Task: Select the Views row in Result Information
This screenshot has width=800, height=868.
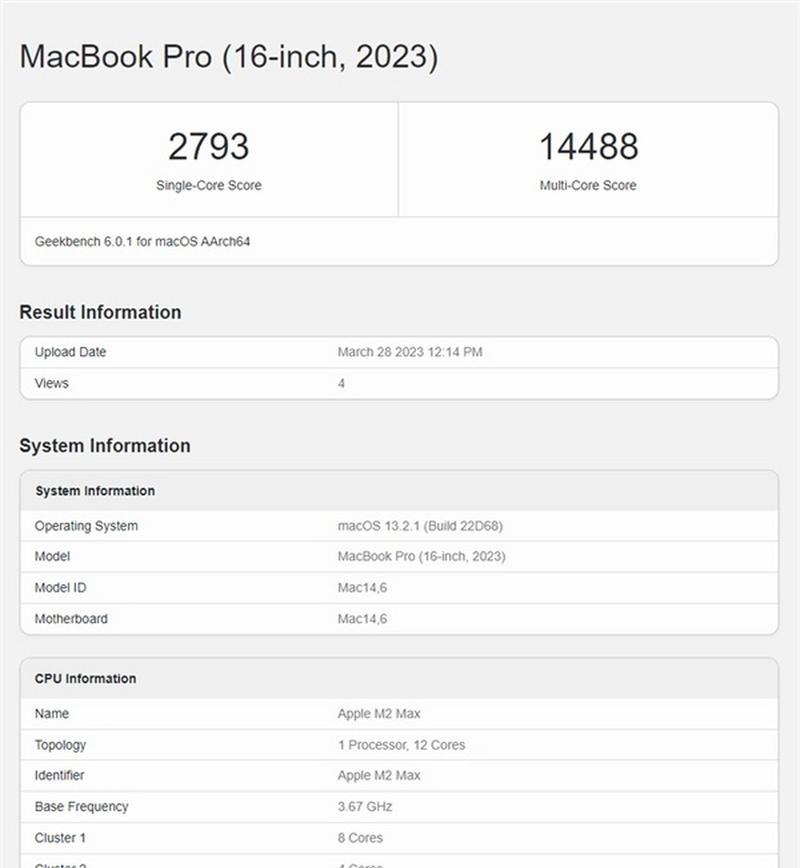Action: (399, 383)
